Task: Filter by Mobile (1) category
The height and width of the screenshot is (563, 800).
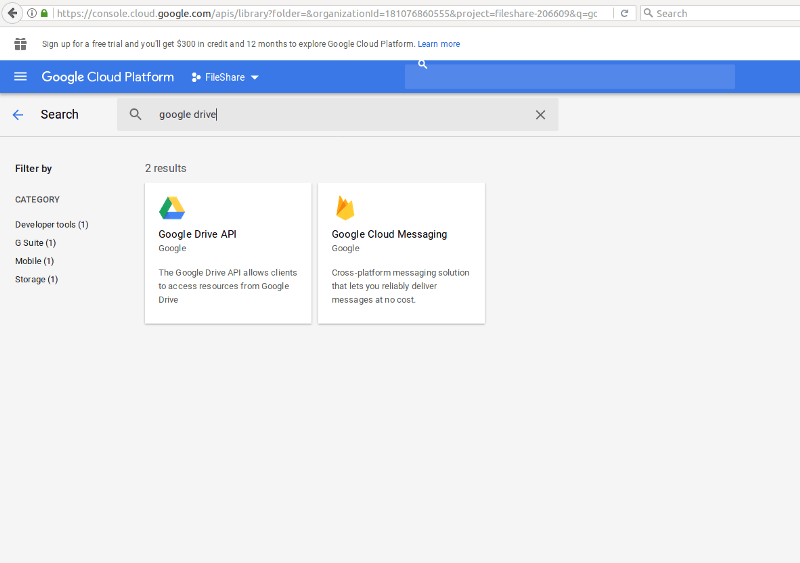Action: 35,261
